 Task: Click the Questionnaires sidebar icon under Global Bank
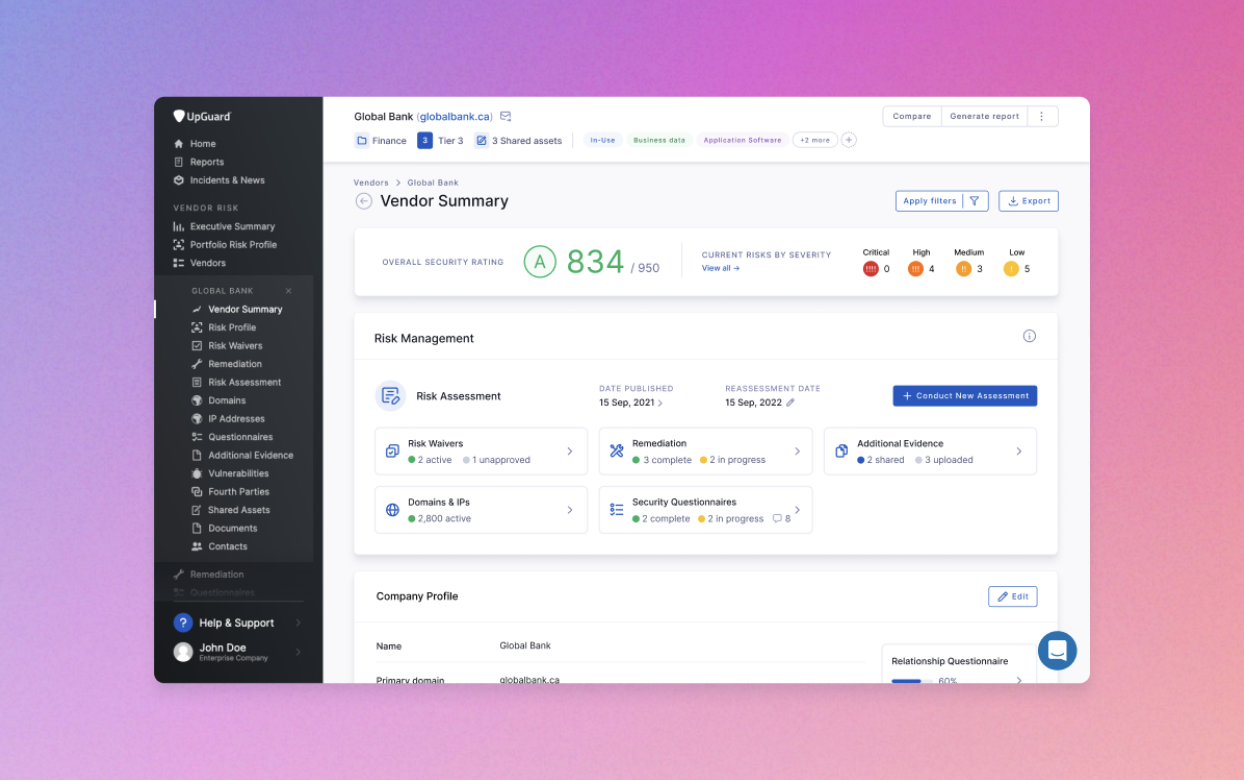(197, 437)
